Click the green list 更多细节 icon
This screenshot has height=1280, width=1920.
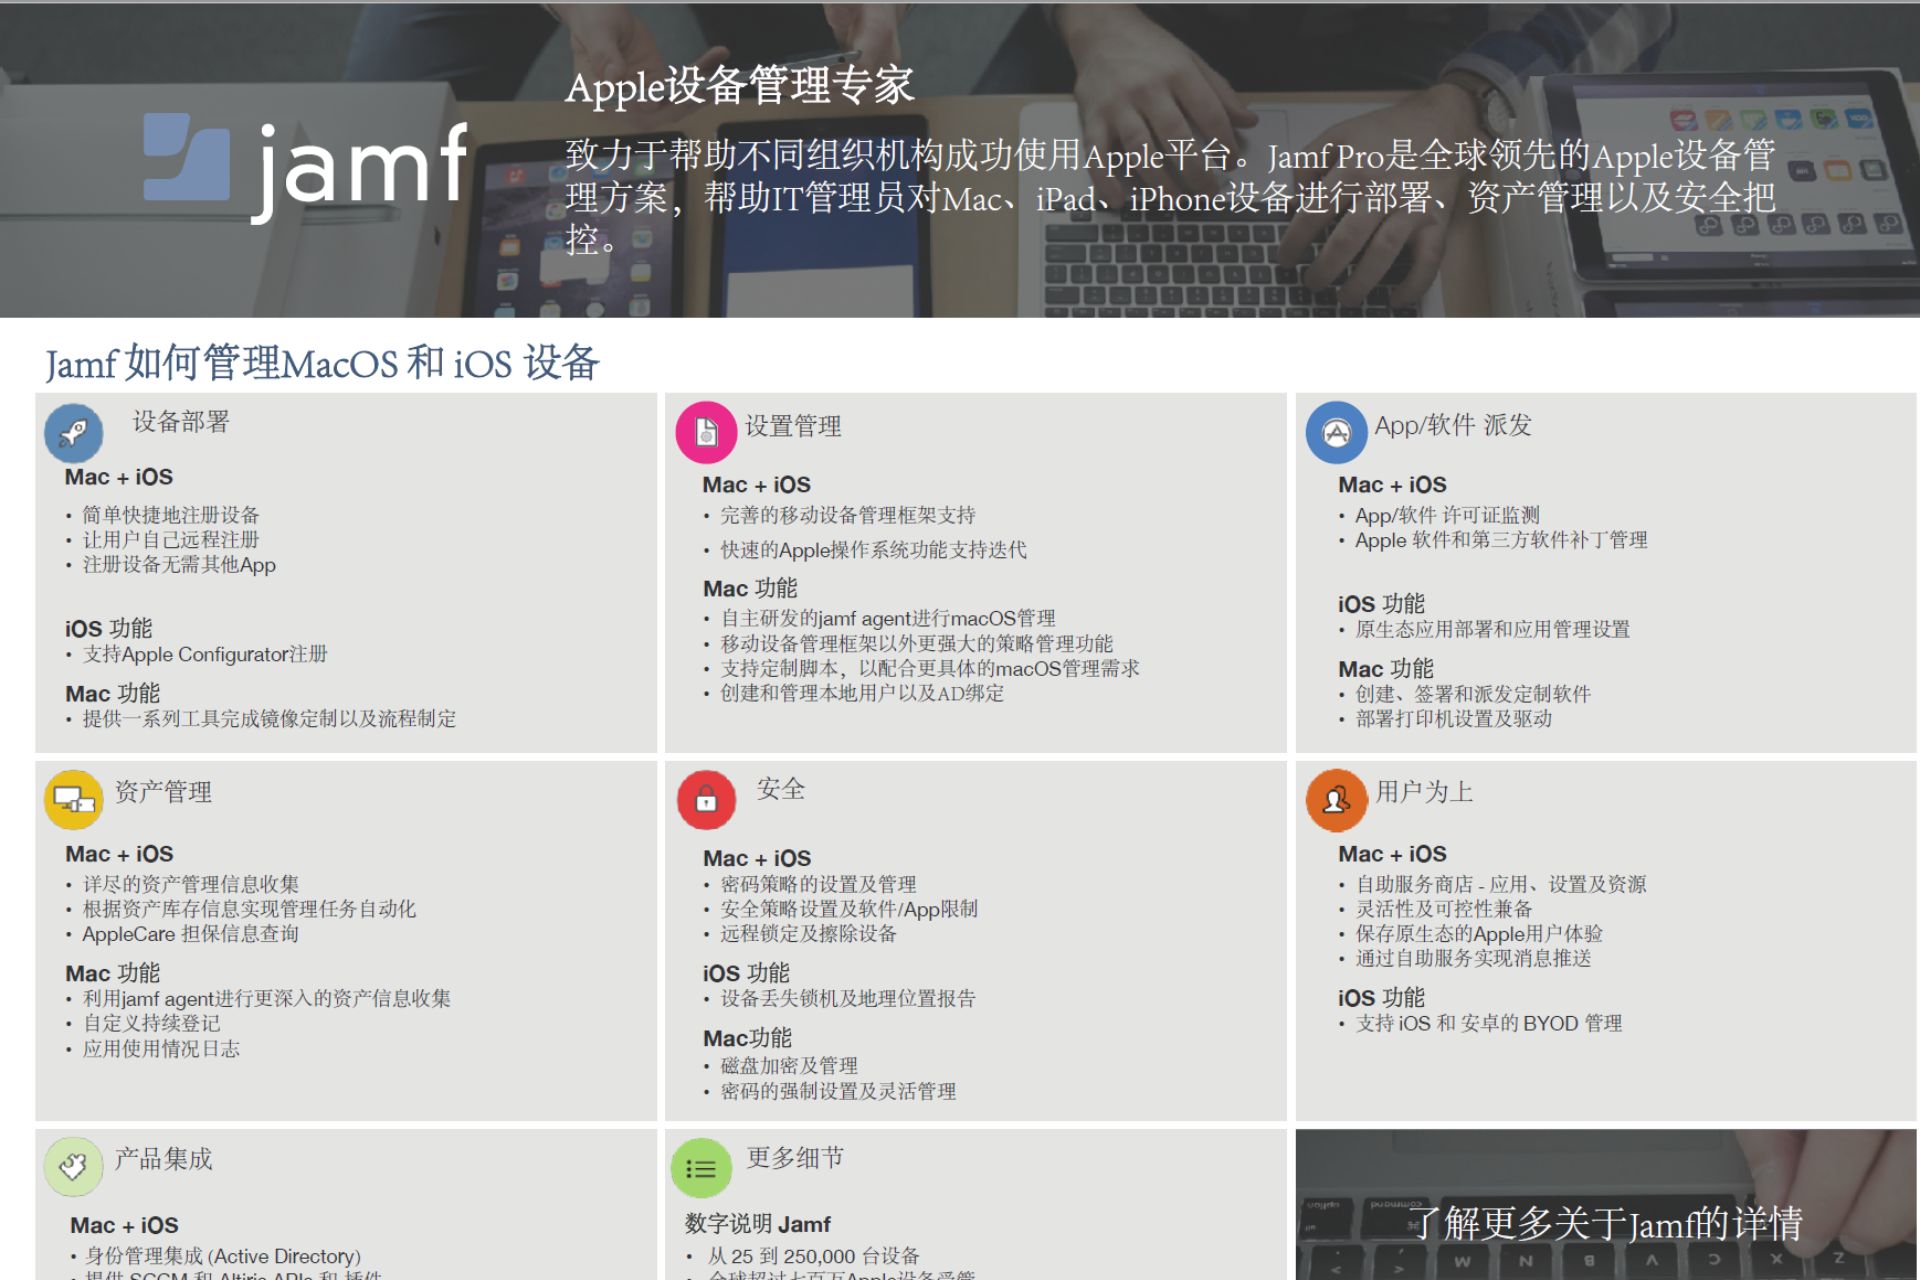701,1167
